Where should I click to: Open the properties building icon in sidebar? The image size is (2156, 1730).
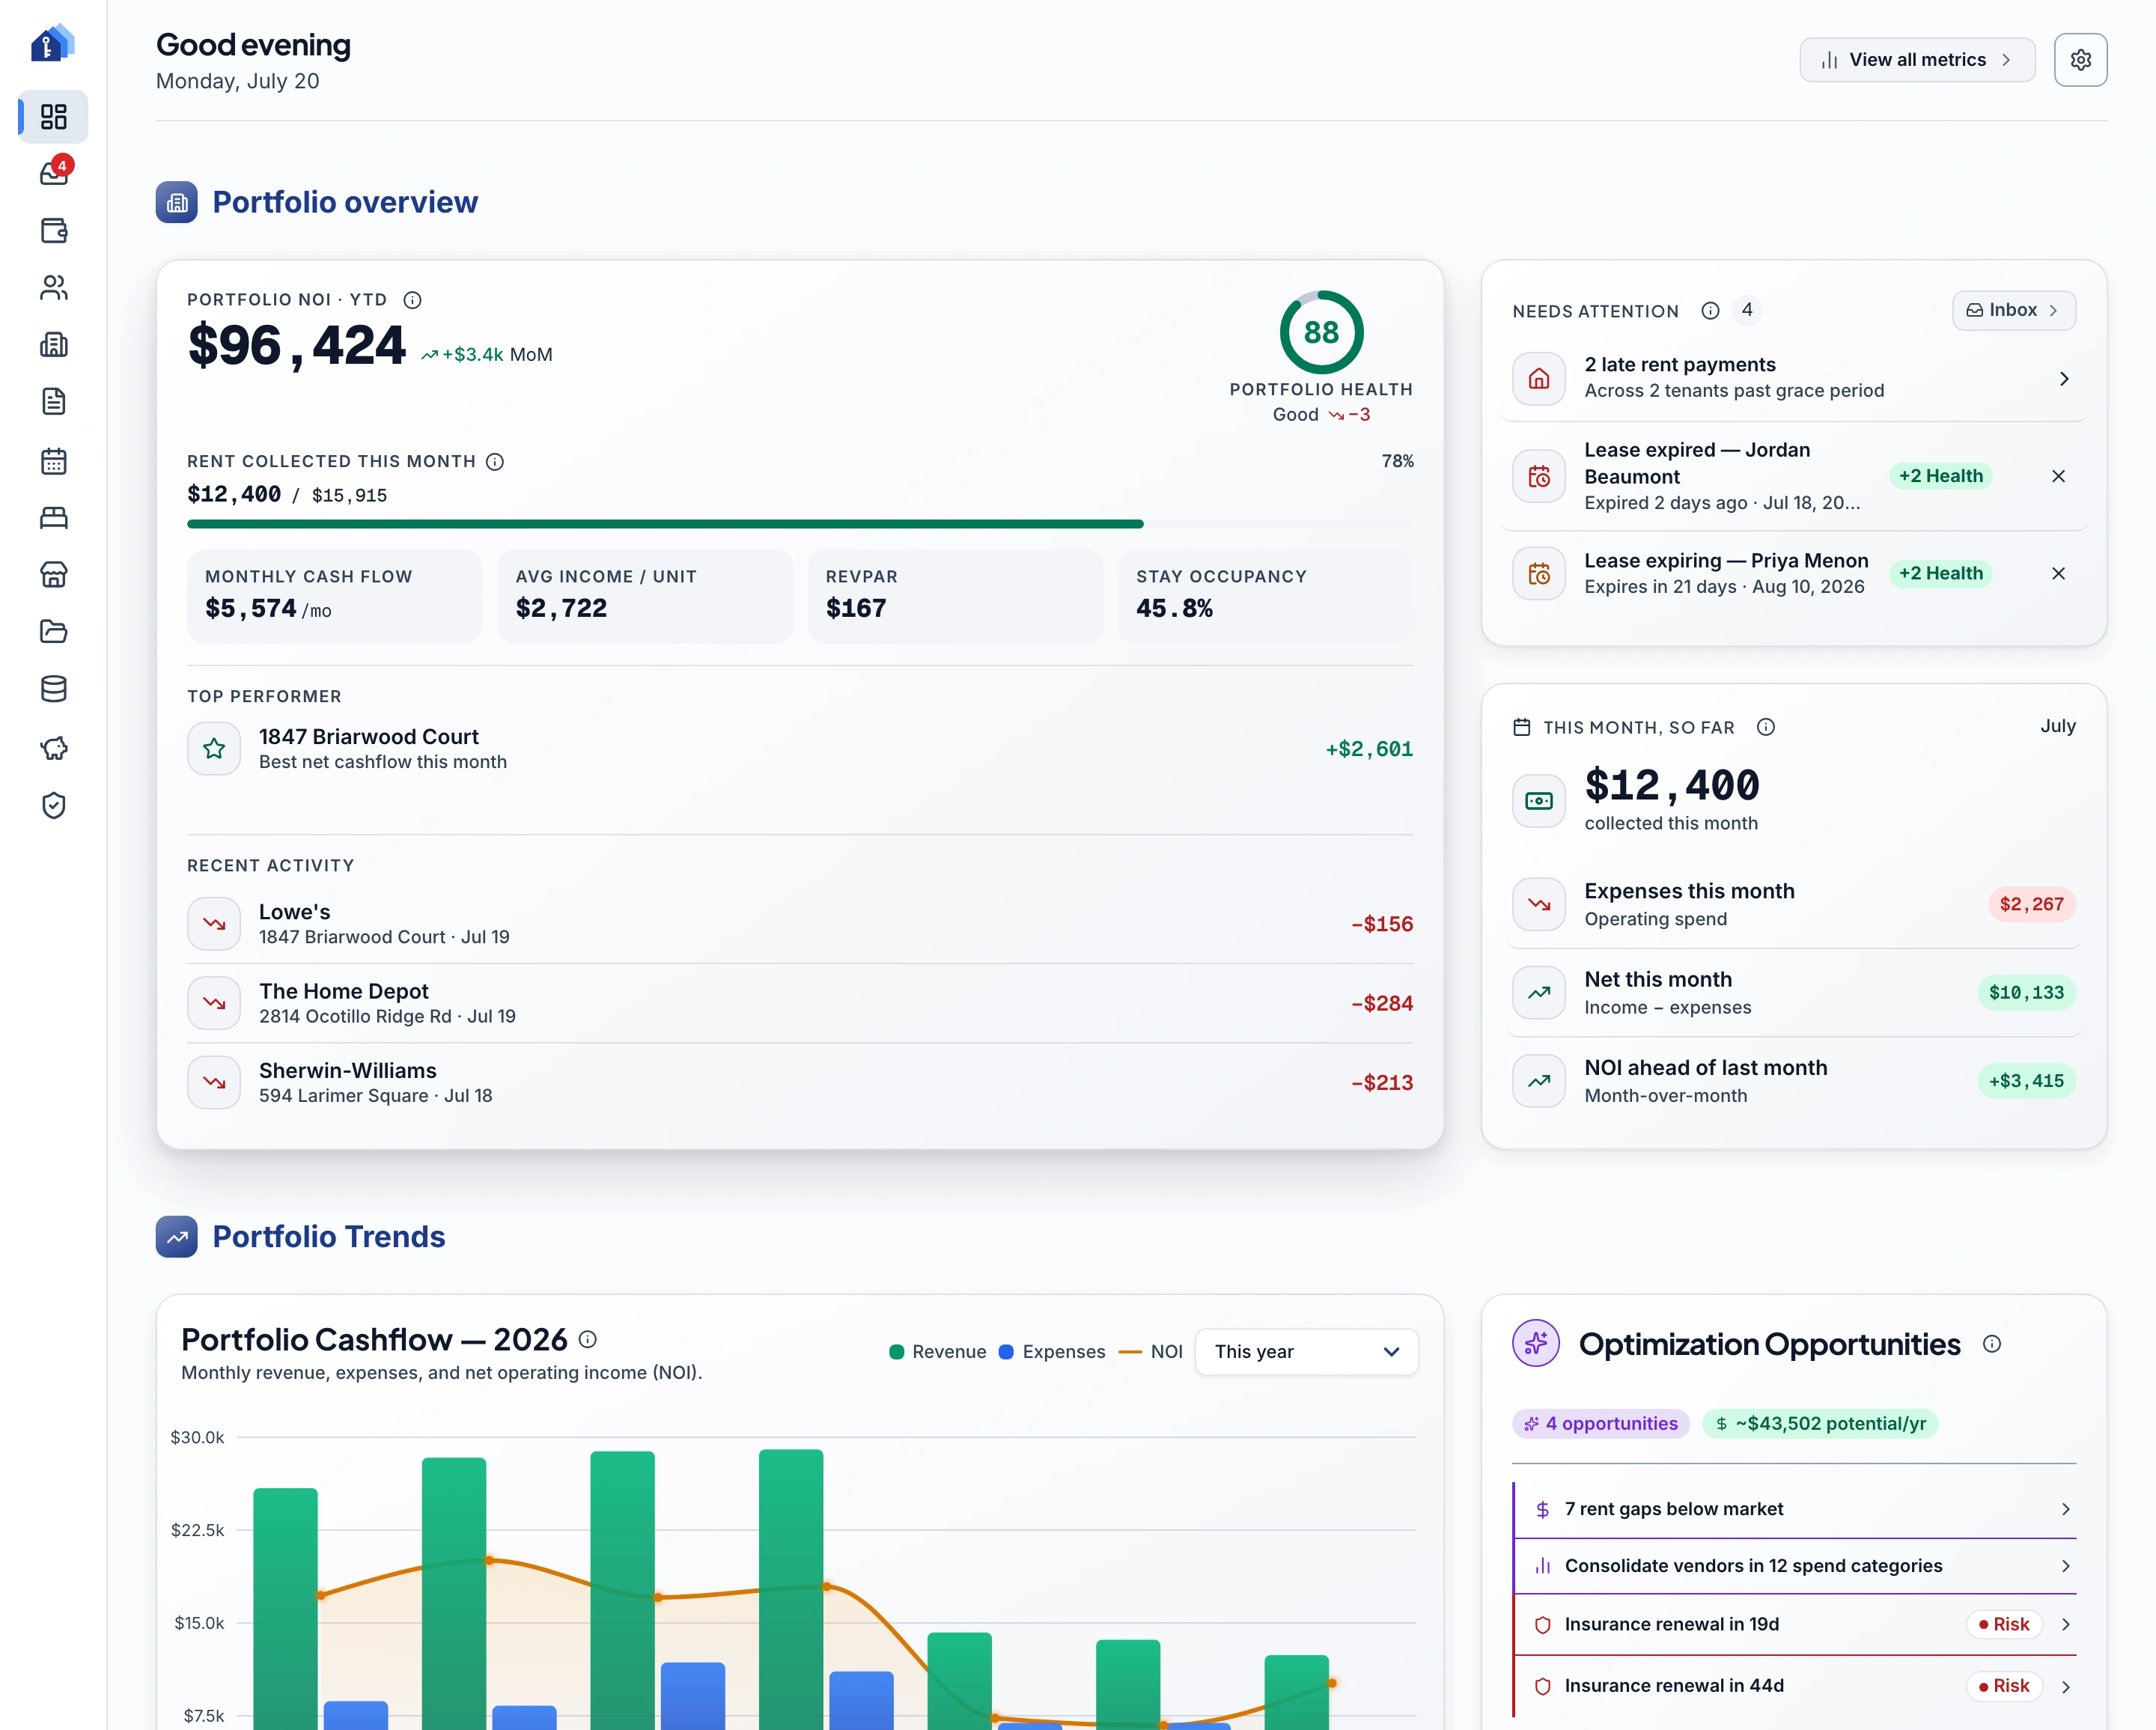pos(54,345)
